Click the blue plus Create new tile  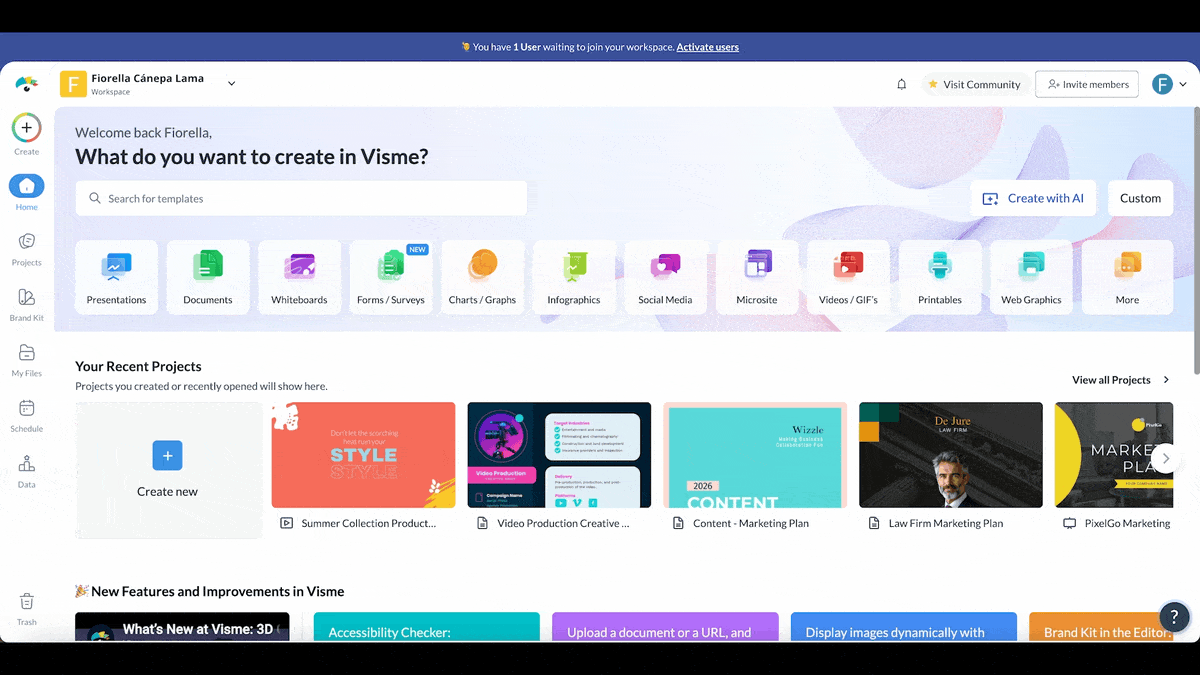tap(168, 470)
